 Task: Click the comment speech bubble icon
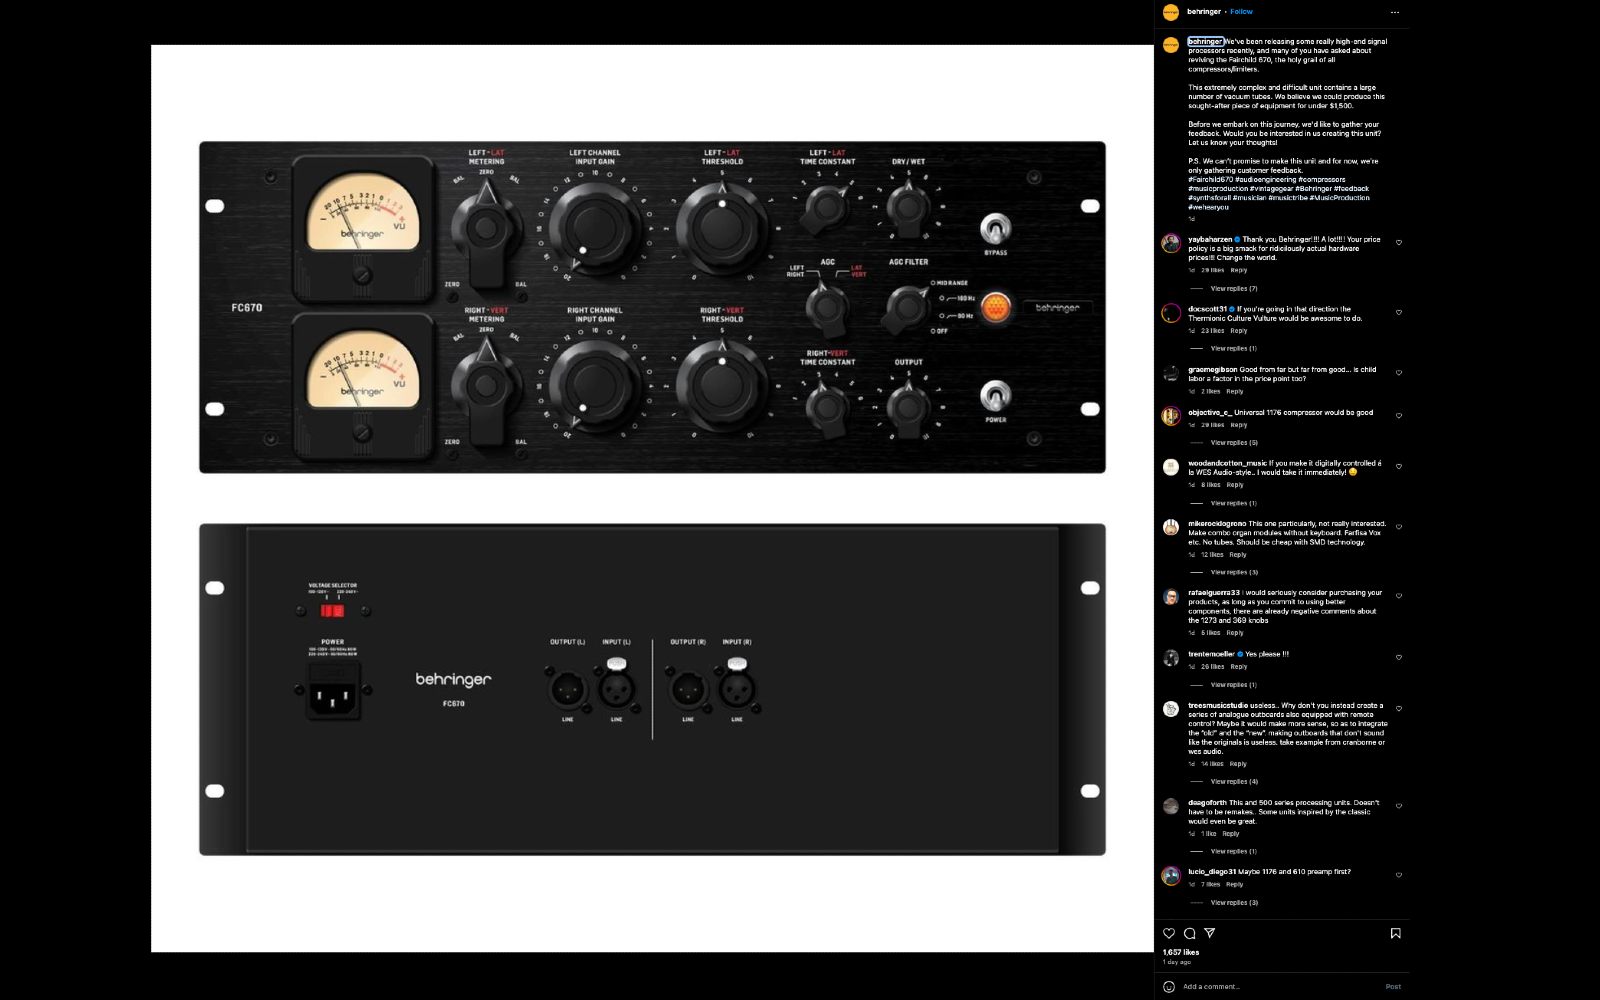[1189, 933]
